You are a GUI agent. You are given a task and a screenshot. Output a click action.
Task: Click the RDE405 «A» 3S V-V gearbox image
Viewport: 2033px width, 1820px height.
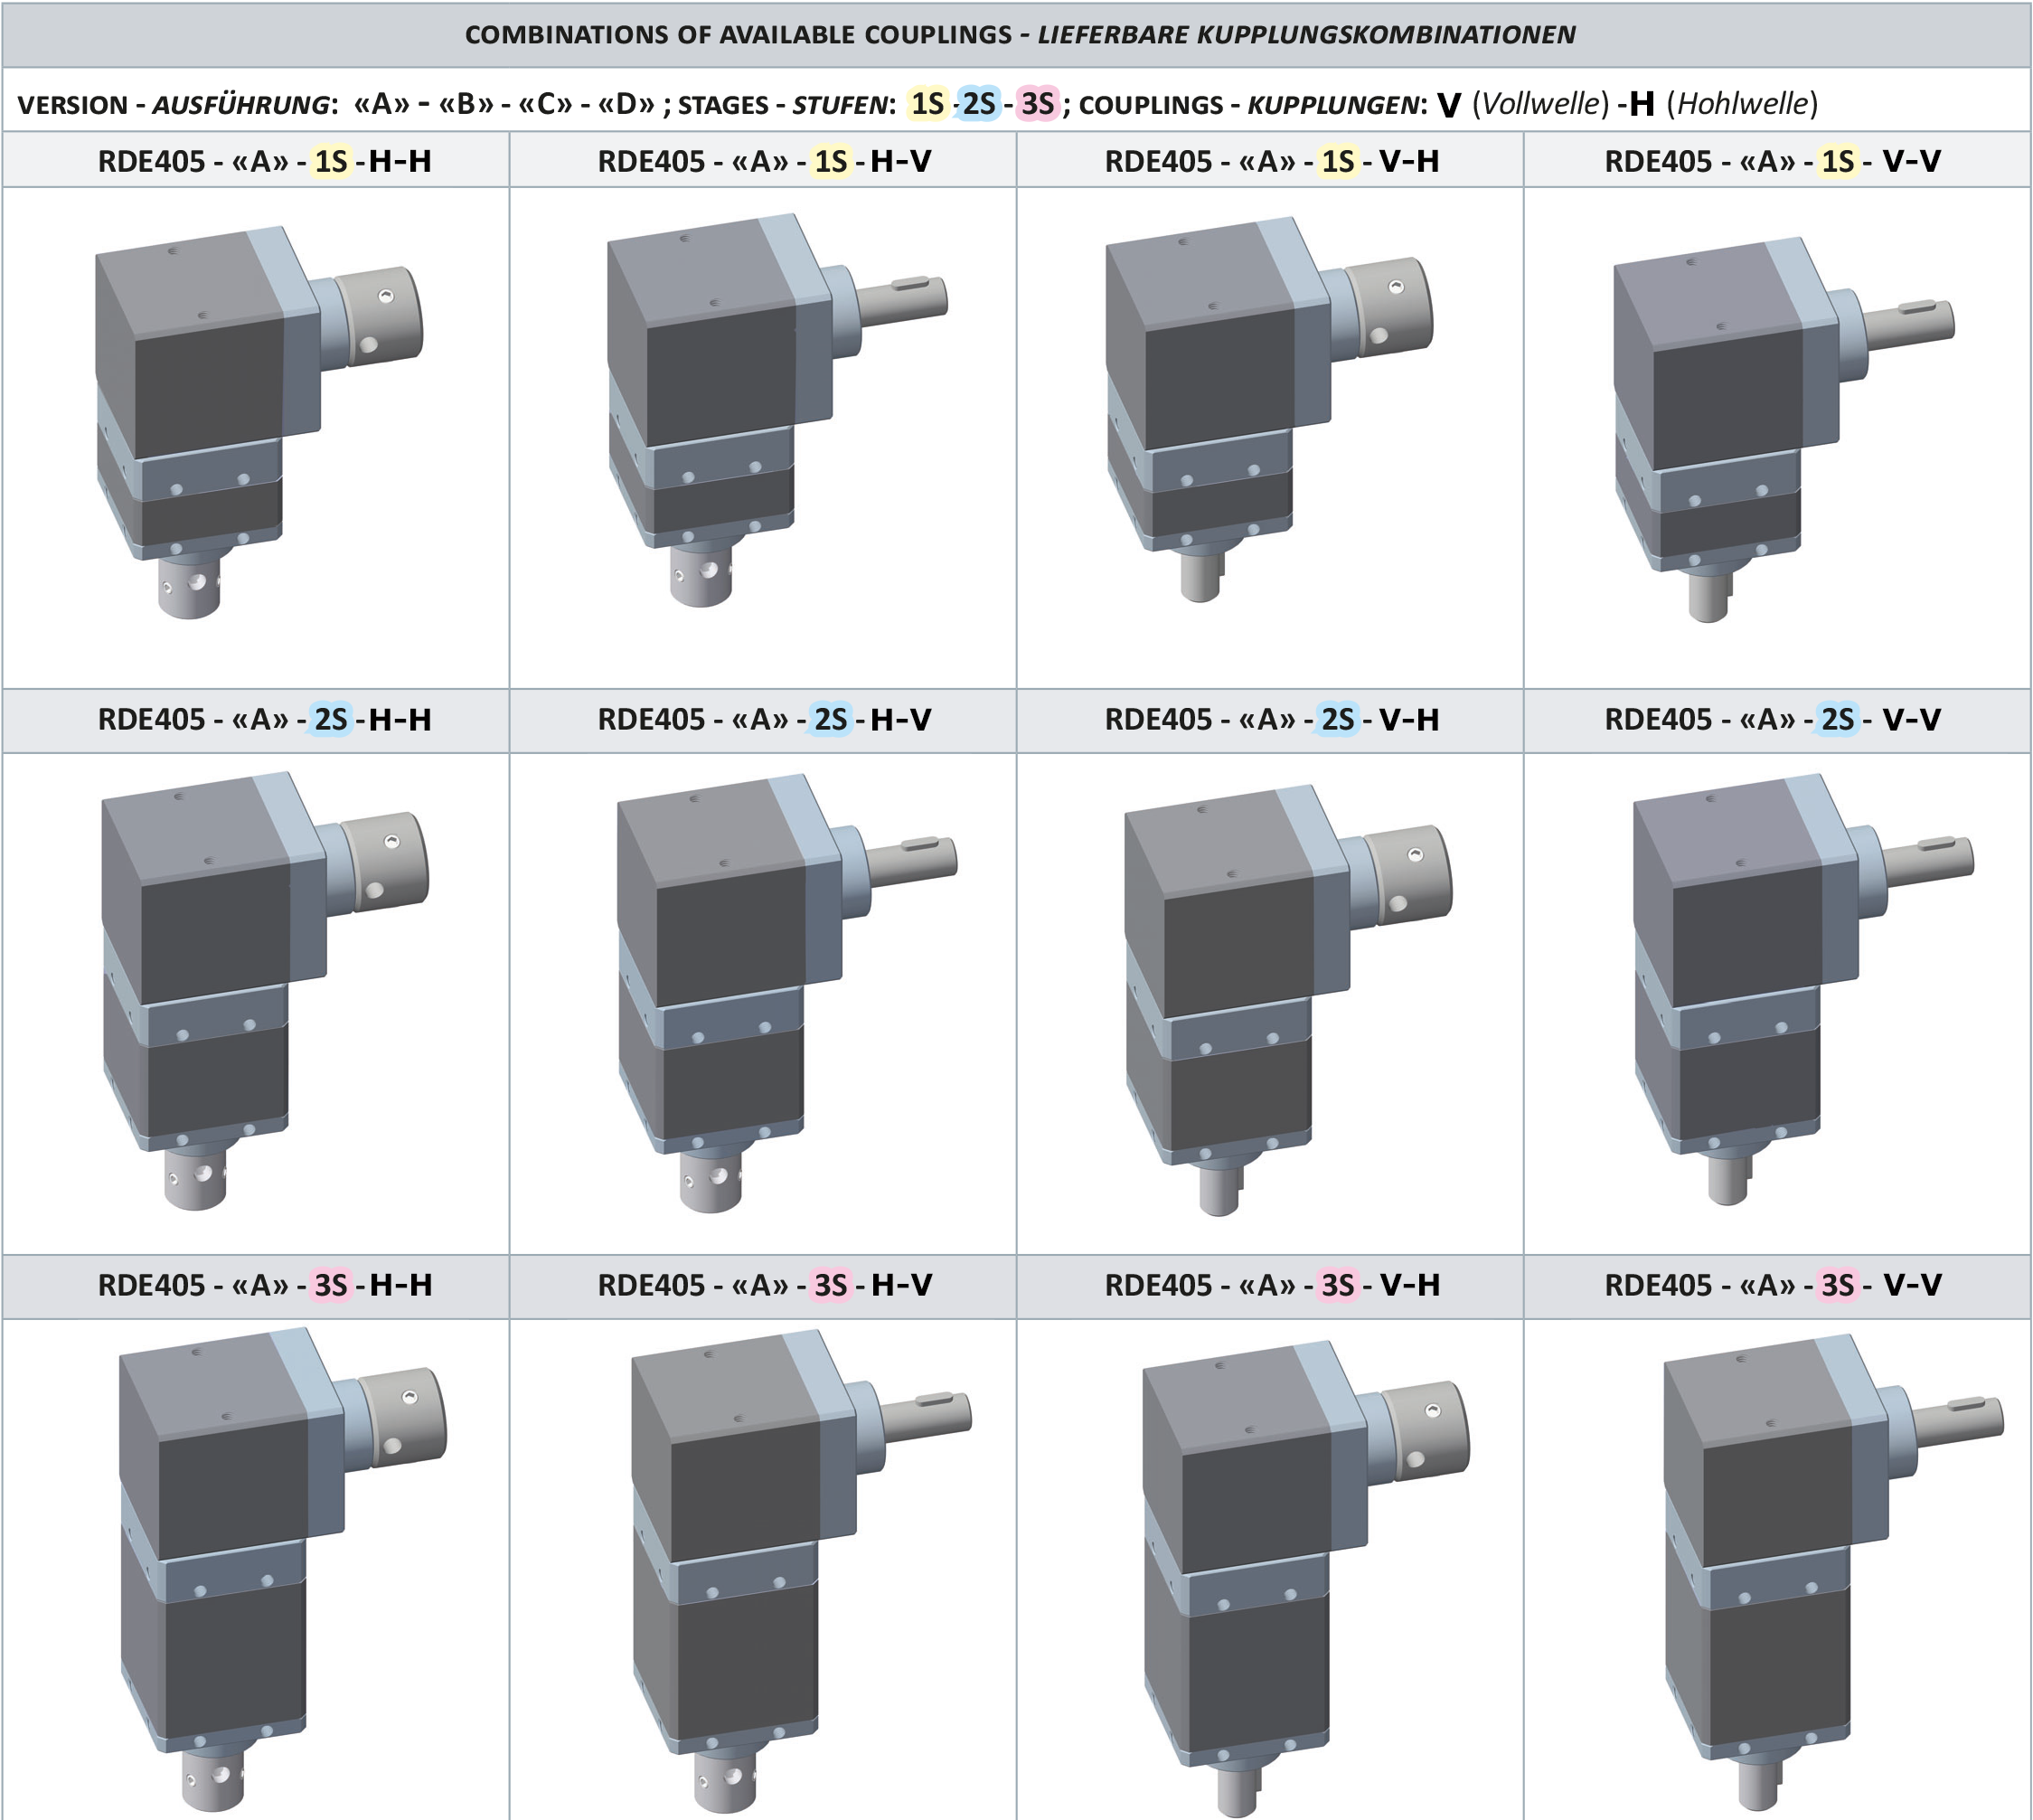1834,1573
